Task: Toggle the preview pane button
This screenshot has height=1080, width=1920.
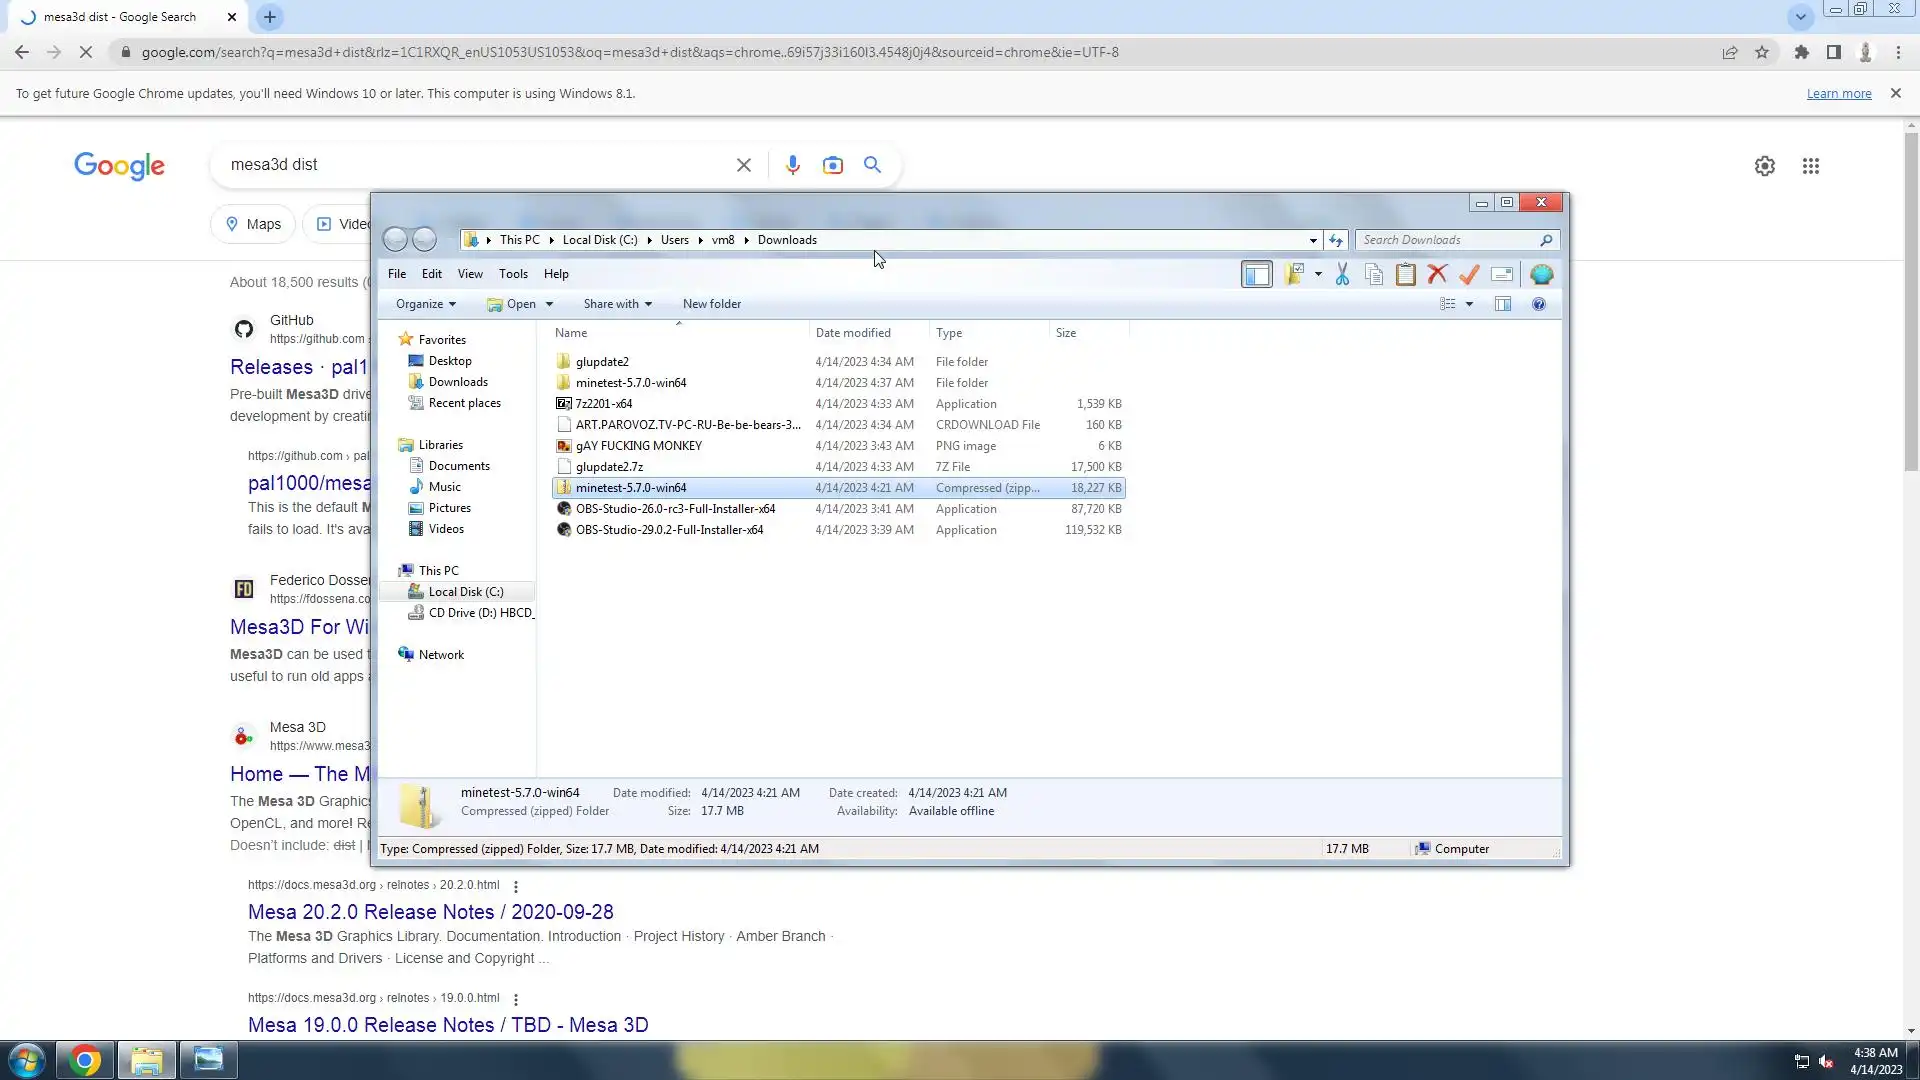Action: 1502,304
